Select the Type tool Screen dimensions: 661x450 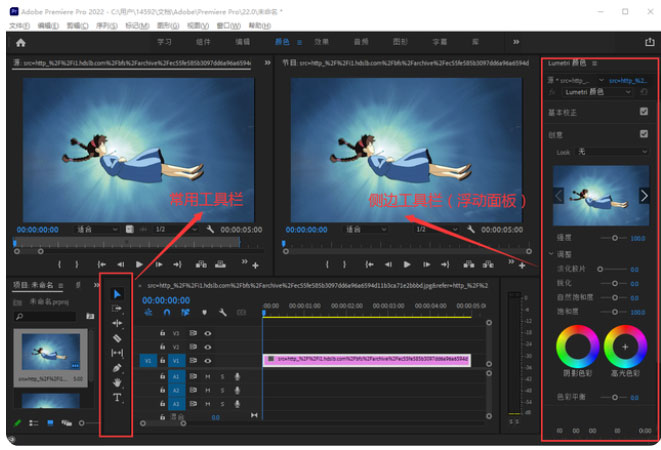point(117,397)
